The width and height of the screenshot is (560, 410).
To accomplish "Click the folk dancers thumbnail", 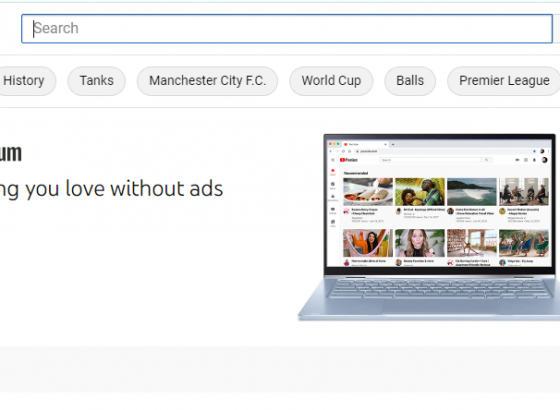I will [x=524, y=243].
